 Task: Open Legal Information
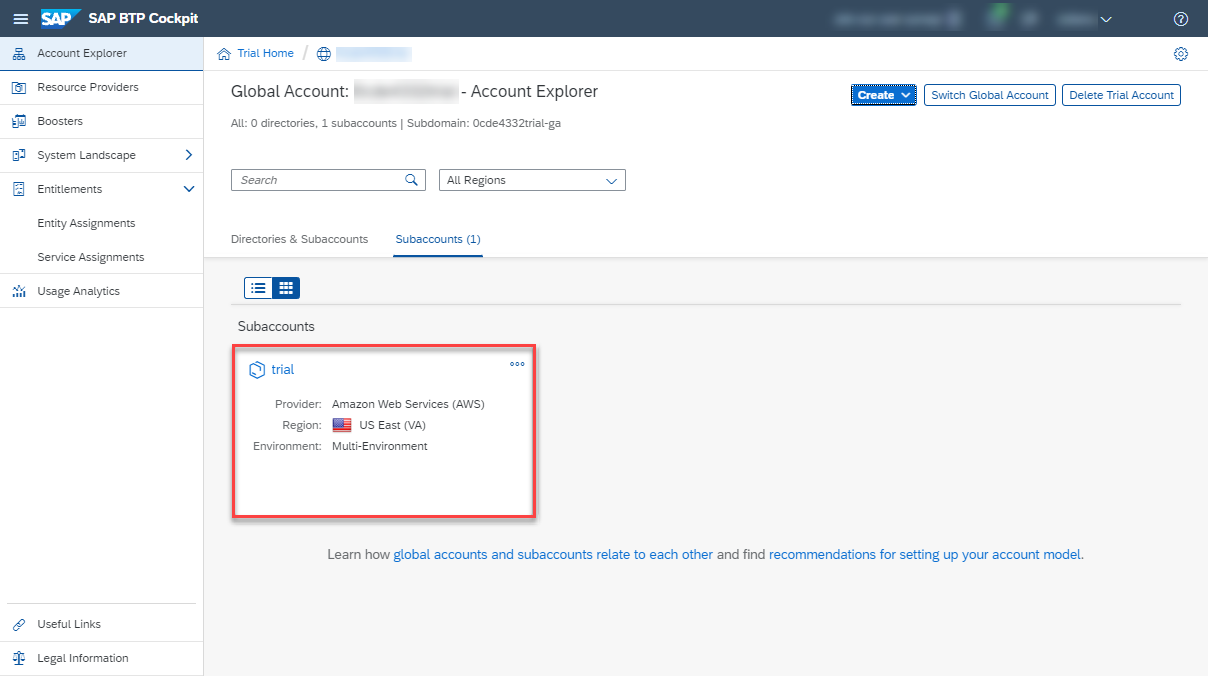point(102,659)
